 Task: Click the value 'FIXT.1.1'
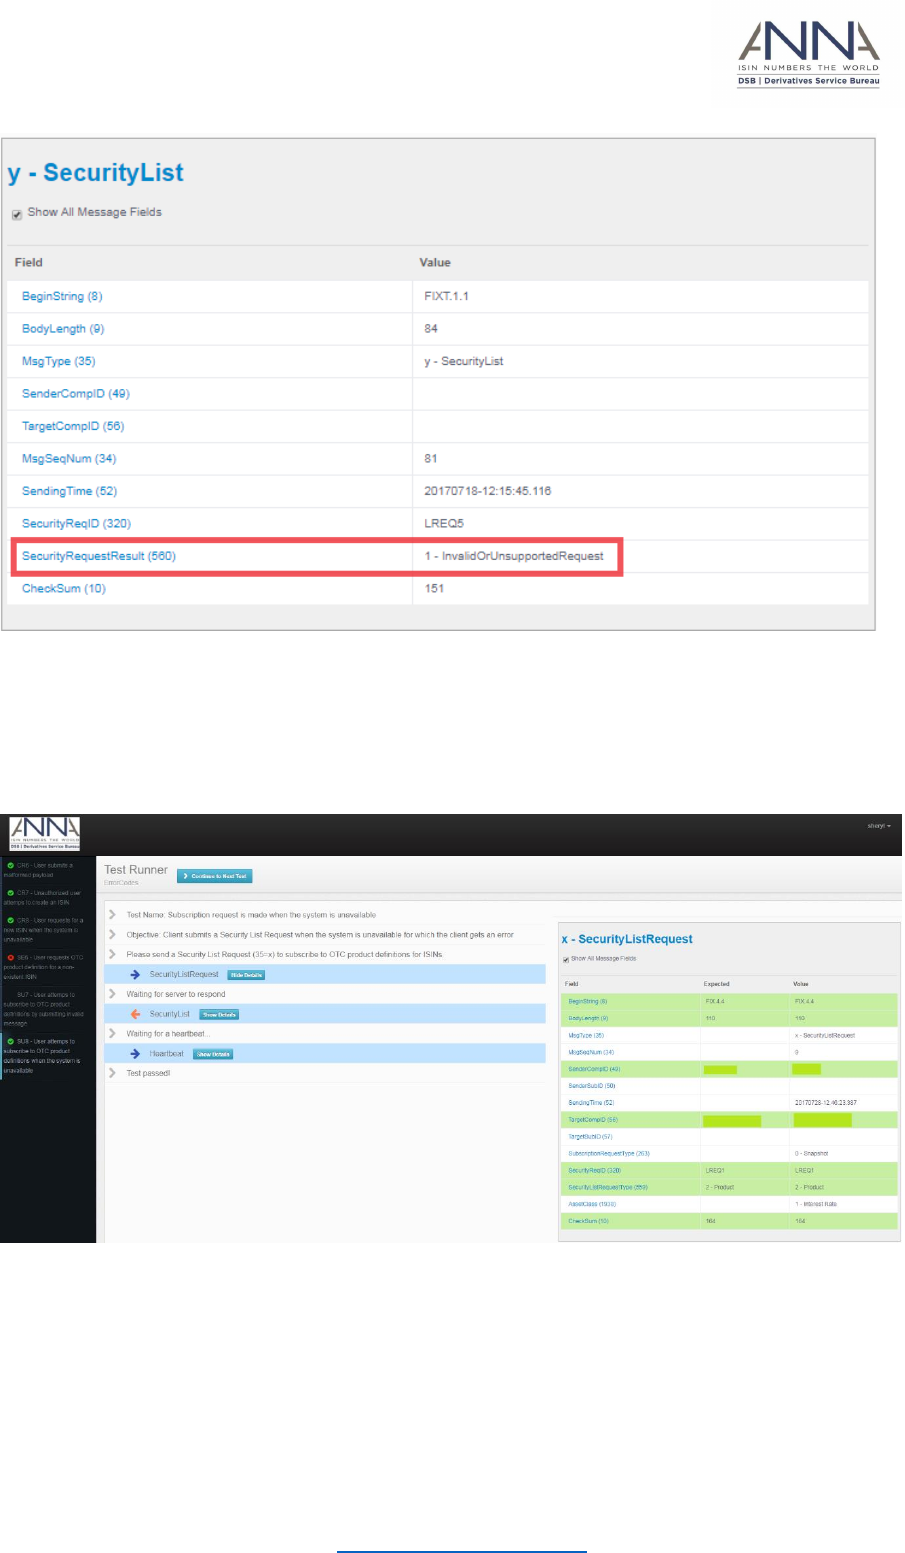coord(447,296)
